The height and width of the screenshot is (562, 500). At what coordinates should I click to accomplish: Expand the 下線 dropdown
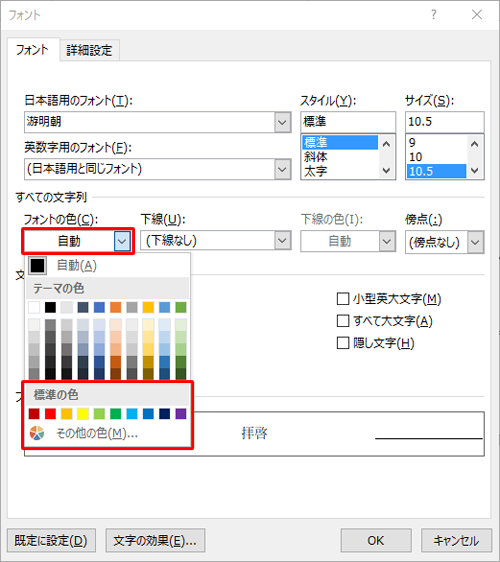[282, 241]
